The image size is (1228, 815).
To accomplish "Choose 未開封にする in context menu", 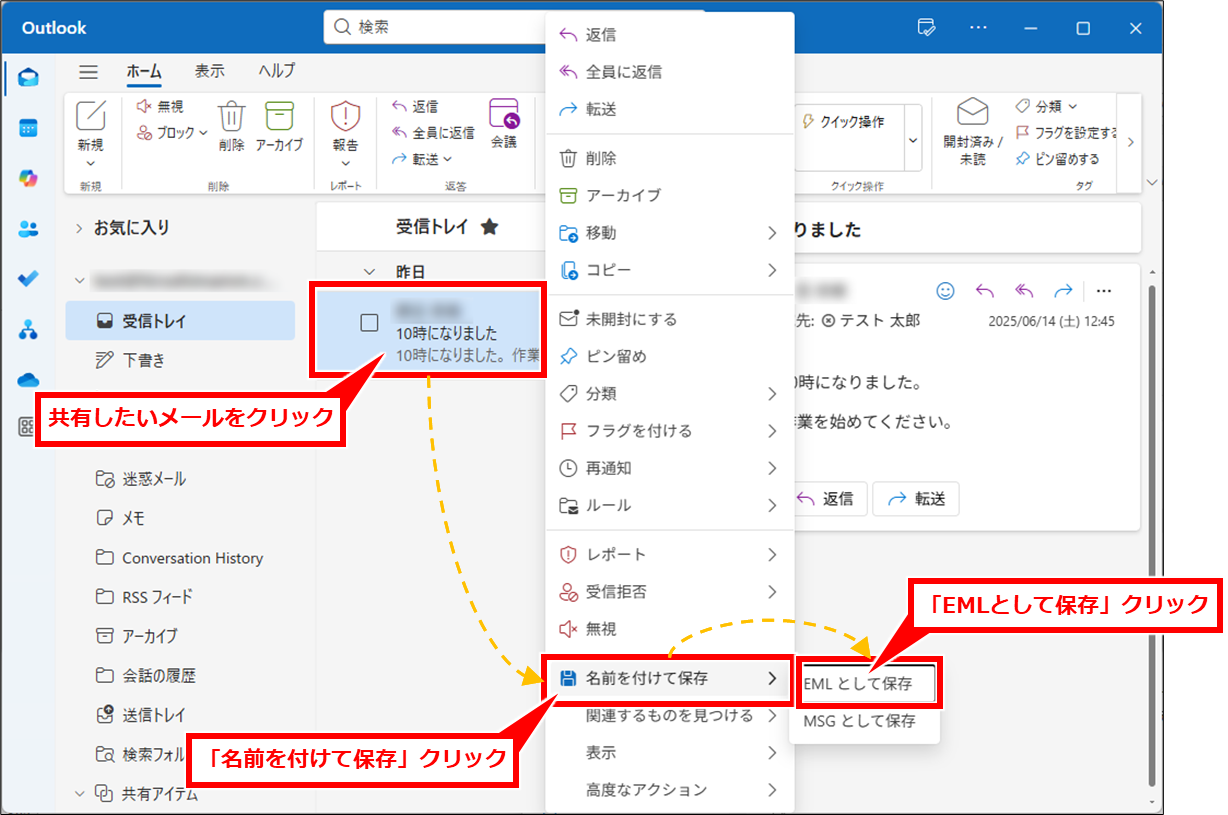I will pyautogui.click(x=670, y=319).
